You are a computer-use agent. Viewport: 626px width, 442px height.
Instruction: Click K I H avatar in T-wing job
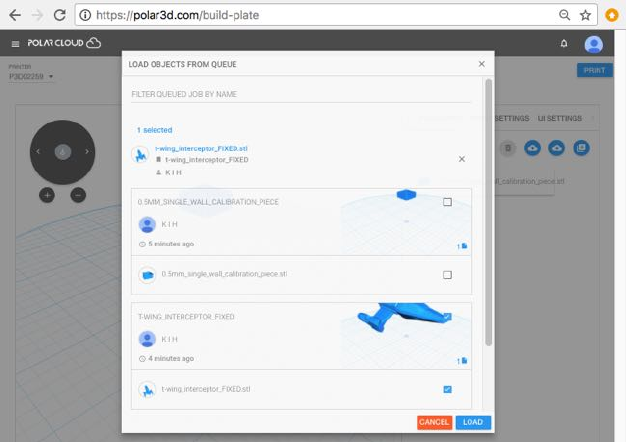click(147, 339)
